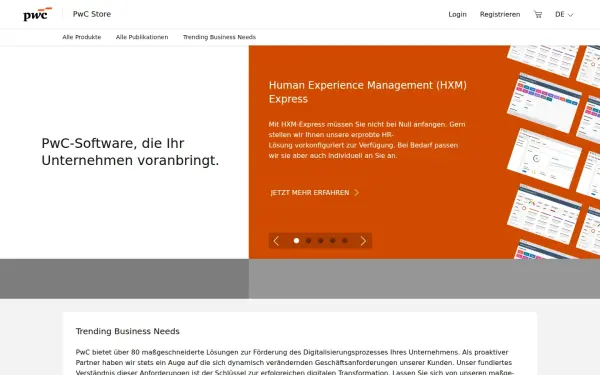Click the PwC logo
The width and height of the screenshot is (600, 375).
pyautogui.click(x=38, y=14)
